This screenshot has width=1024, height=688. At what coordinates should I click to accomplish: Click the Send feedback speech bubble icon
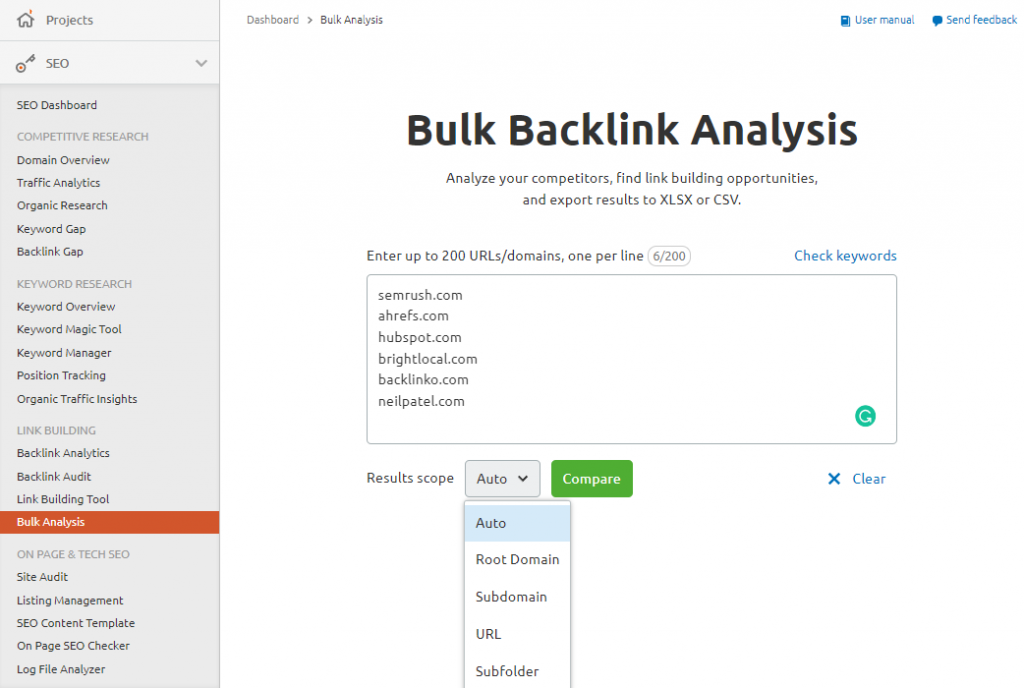click(936, 21)
